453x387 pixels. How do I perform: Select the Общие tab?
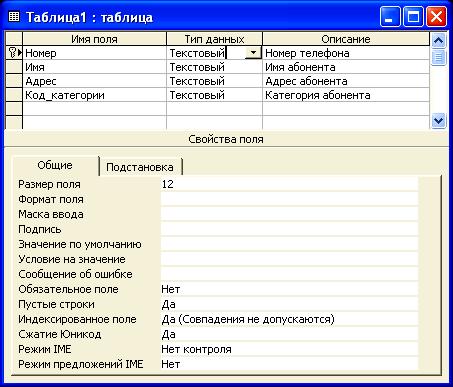point(55,165)
